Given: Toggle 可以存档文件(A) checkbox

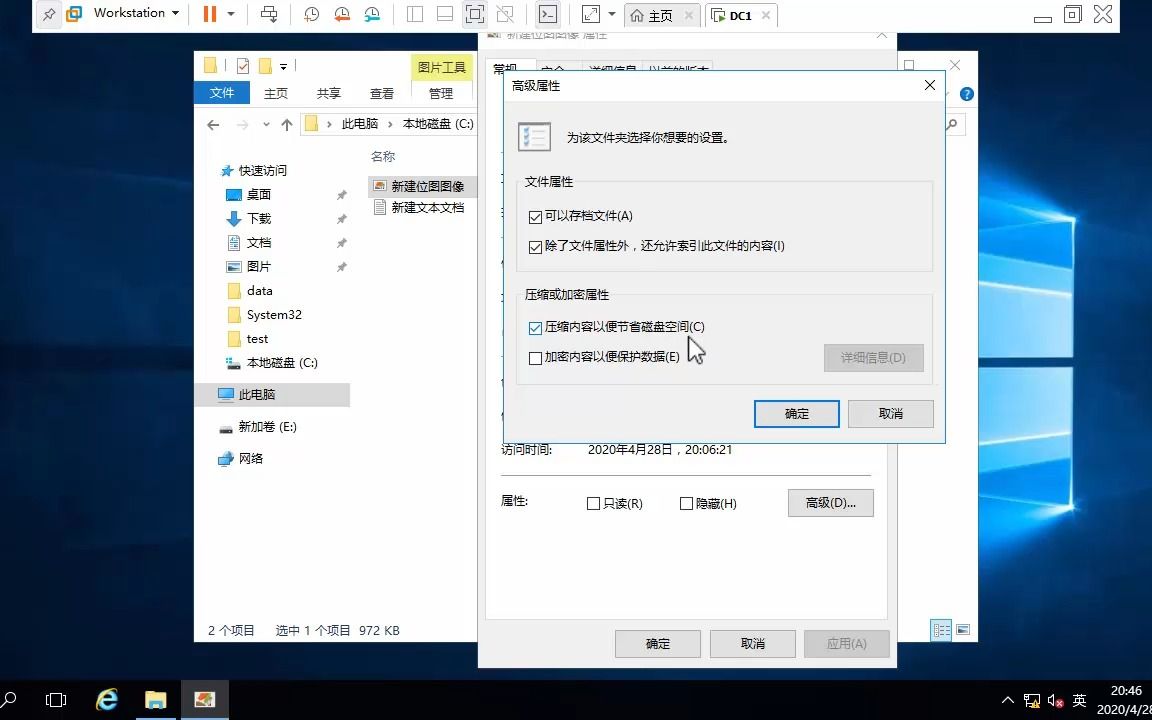Looking at the screenshot, I should tap(536, 217).
